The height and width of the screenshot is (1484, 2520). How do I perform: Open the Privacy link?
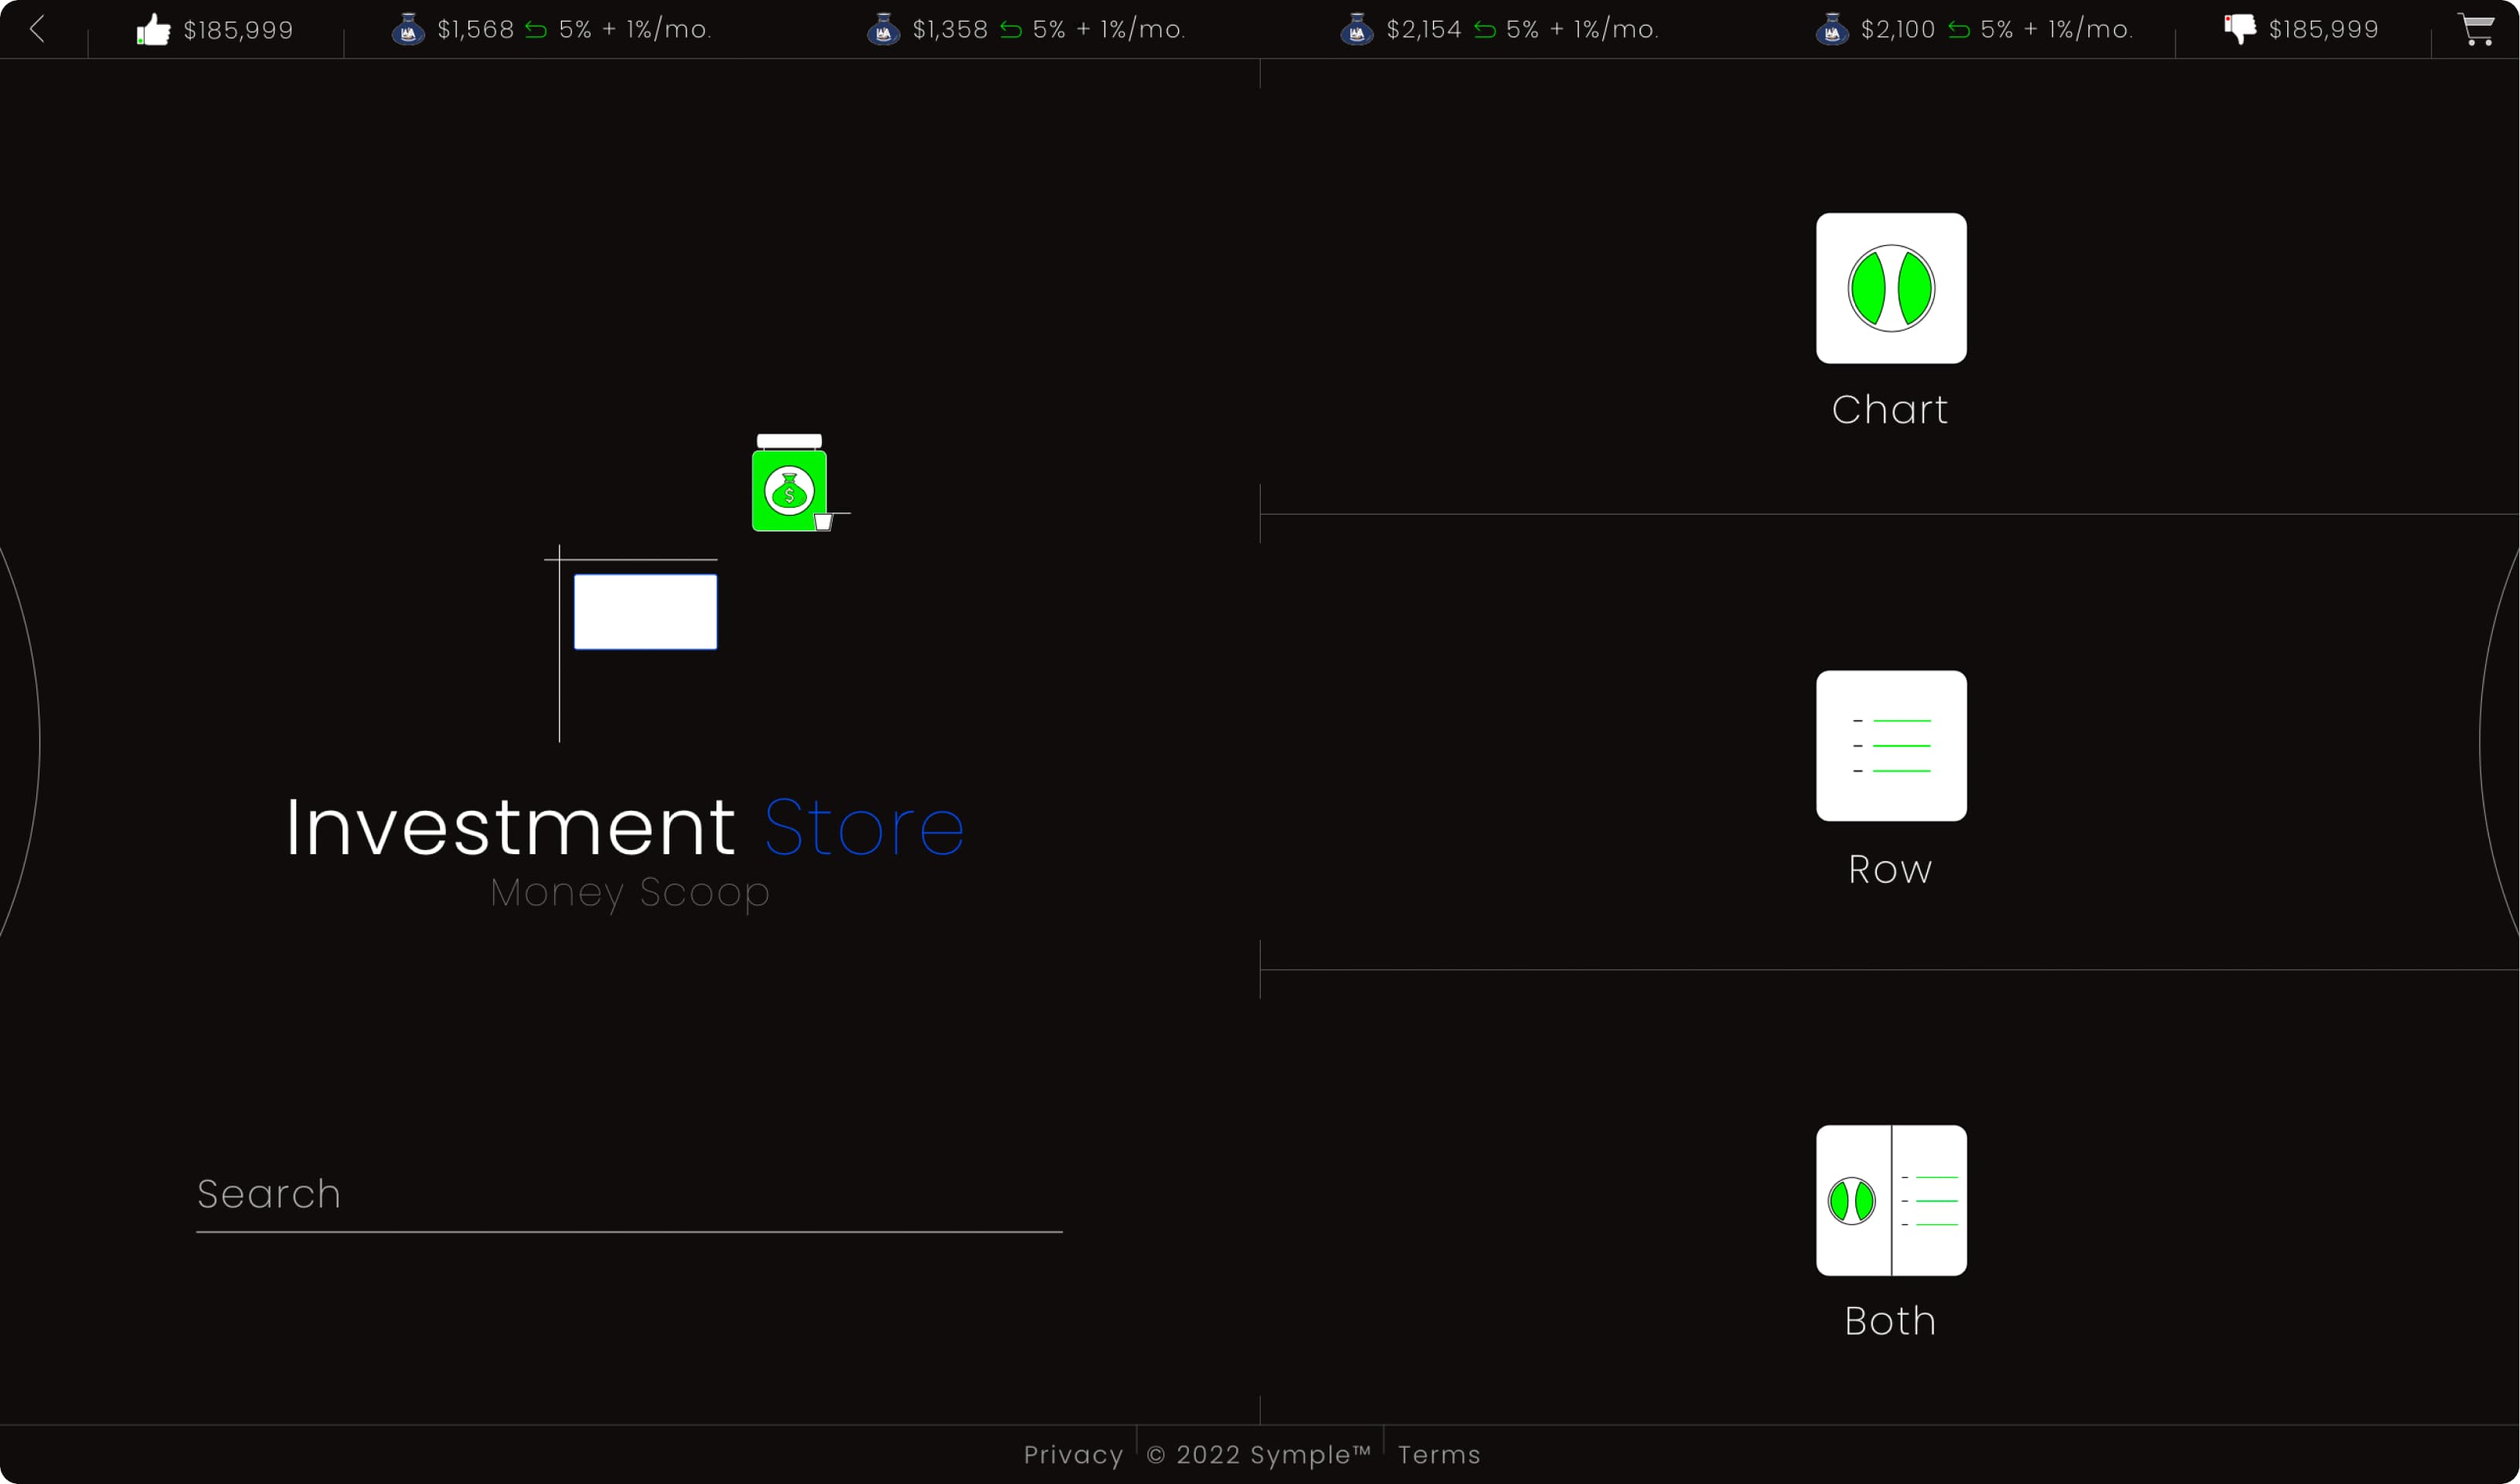[x=1073, y=1454]
